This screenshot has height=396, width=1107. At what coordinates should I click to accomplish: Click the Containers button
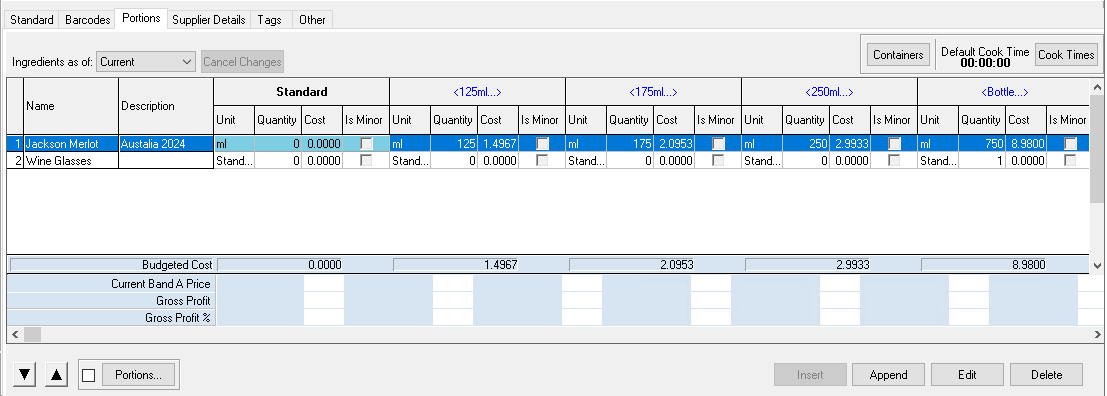coord(898,55)
